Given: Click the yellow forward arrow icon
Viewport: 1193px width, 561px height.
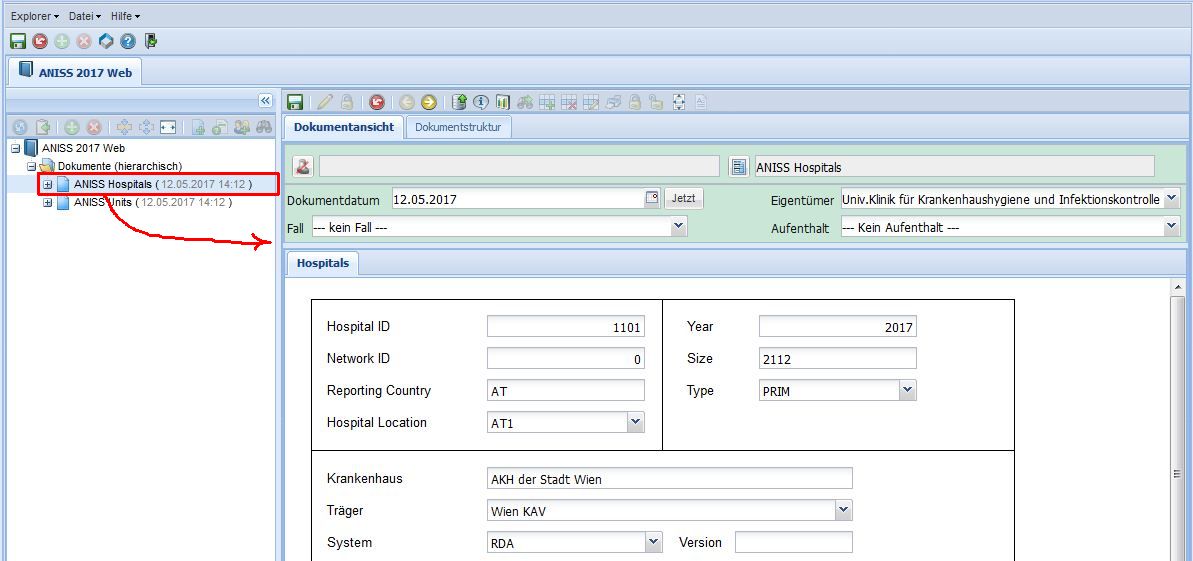Looking at the screenshot, I should point(429,102).
